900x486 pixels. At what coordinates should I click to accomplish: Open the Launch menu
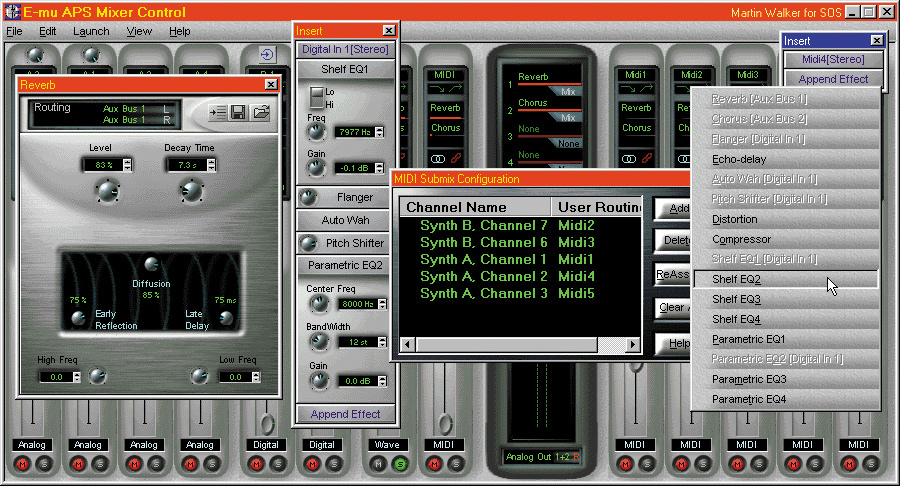coord(90,31)
